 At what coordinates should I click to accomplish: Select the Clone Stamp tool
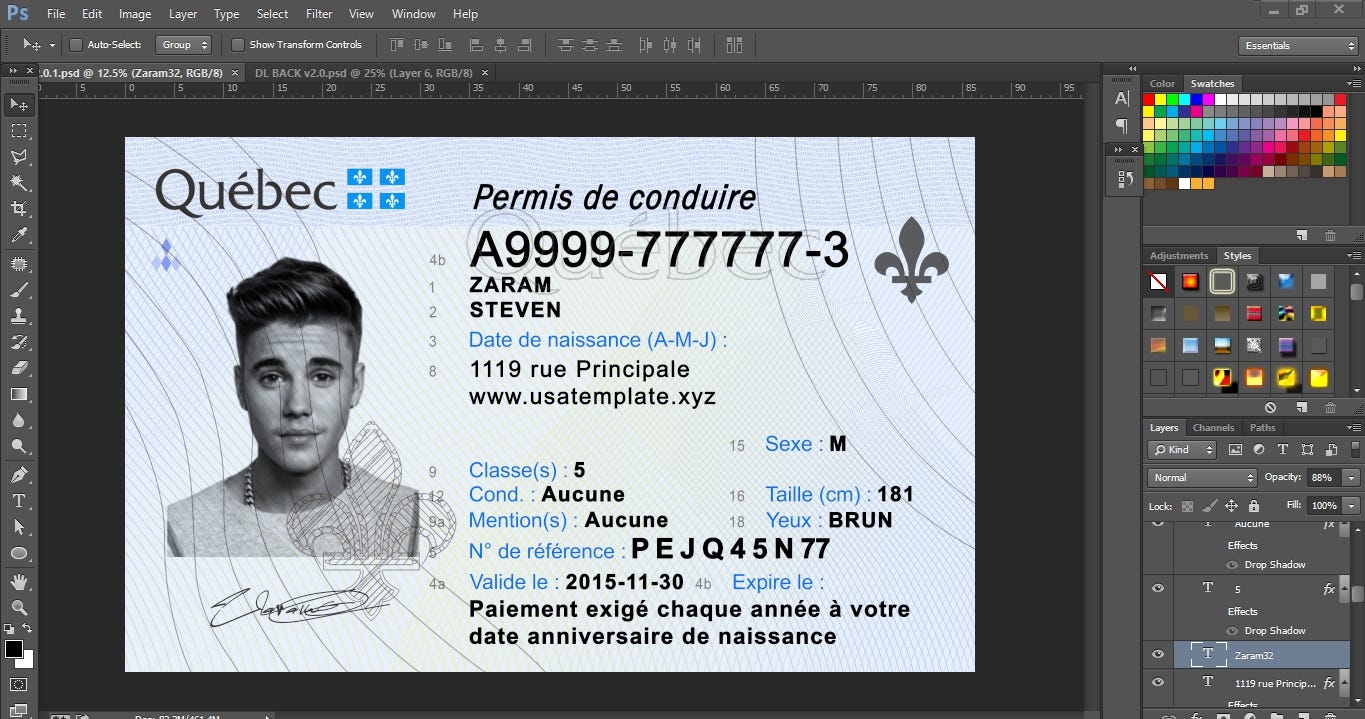coord(19,316)
